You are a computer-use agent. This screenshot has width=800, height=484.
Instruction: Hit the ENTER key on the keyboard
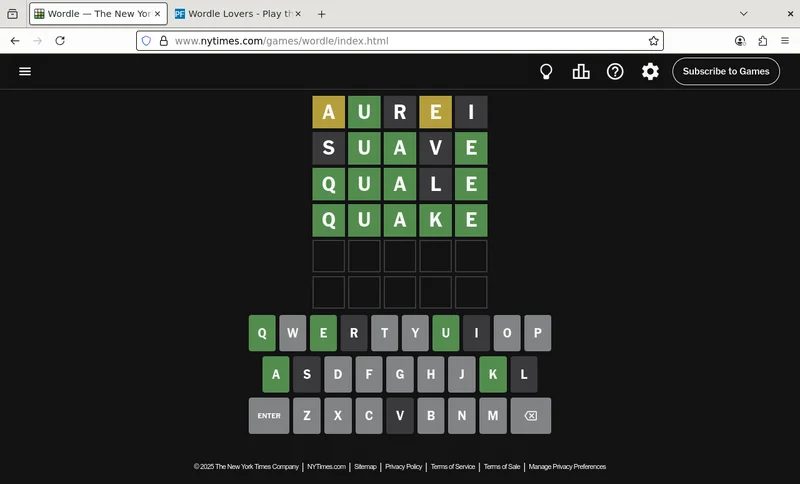coord(269,416)
